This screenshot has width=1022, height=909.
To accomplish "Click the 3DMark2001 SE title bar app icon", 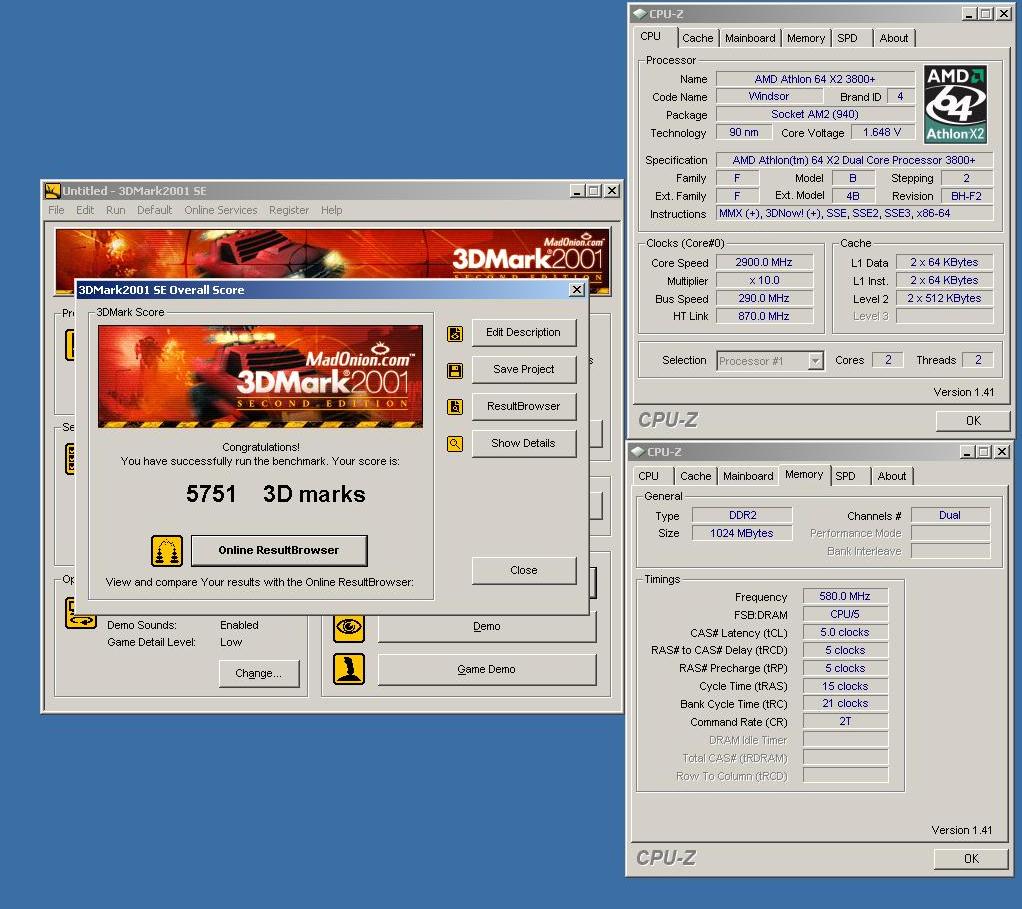I will coord(52,191).
